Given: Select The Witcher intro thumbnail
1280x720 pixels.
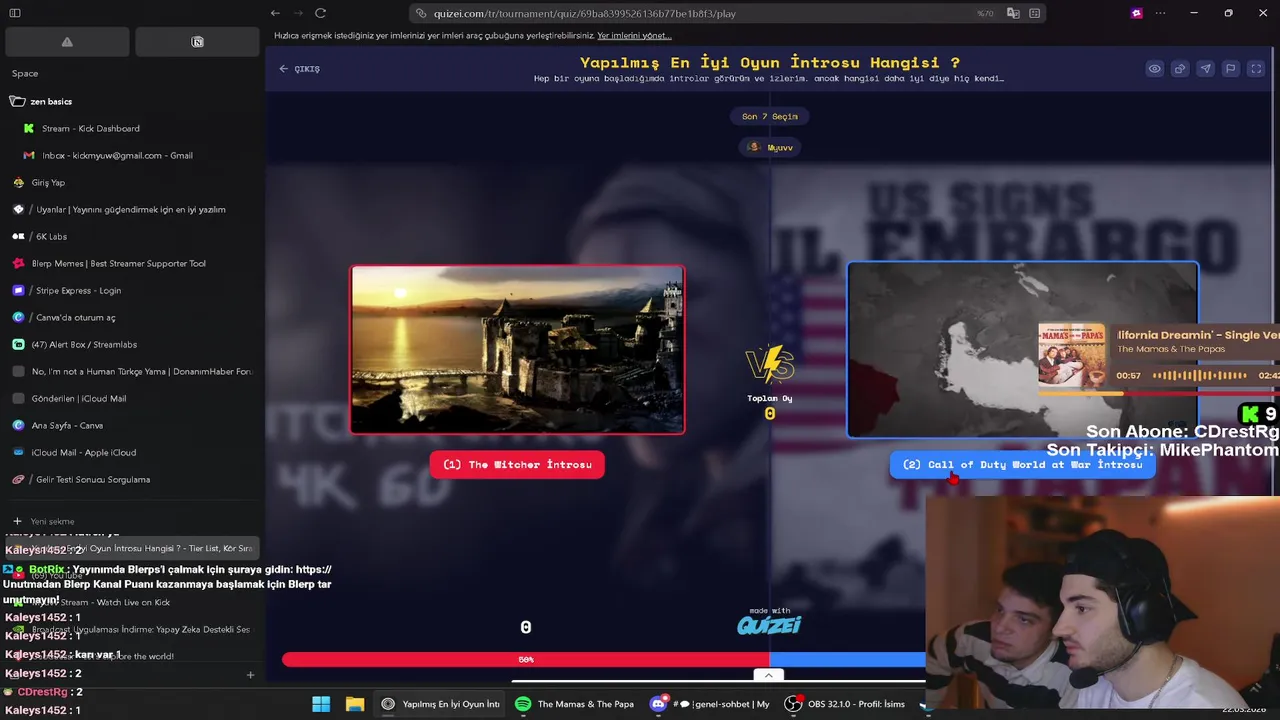Looking at the screenshot, I should pos(517,349).
